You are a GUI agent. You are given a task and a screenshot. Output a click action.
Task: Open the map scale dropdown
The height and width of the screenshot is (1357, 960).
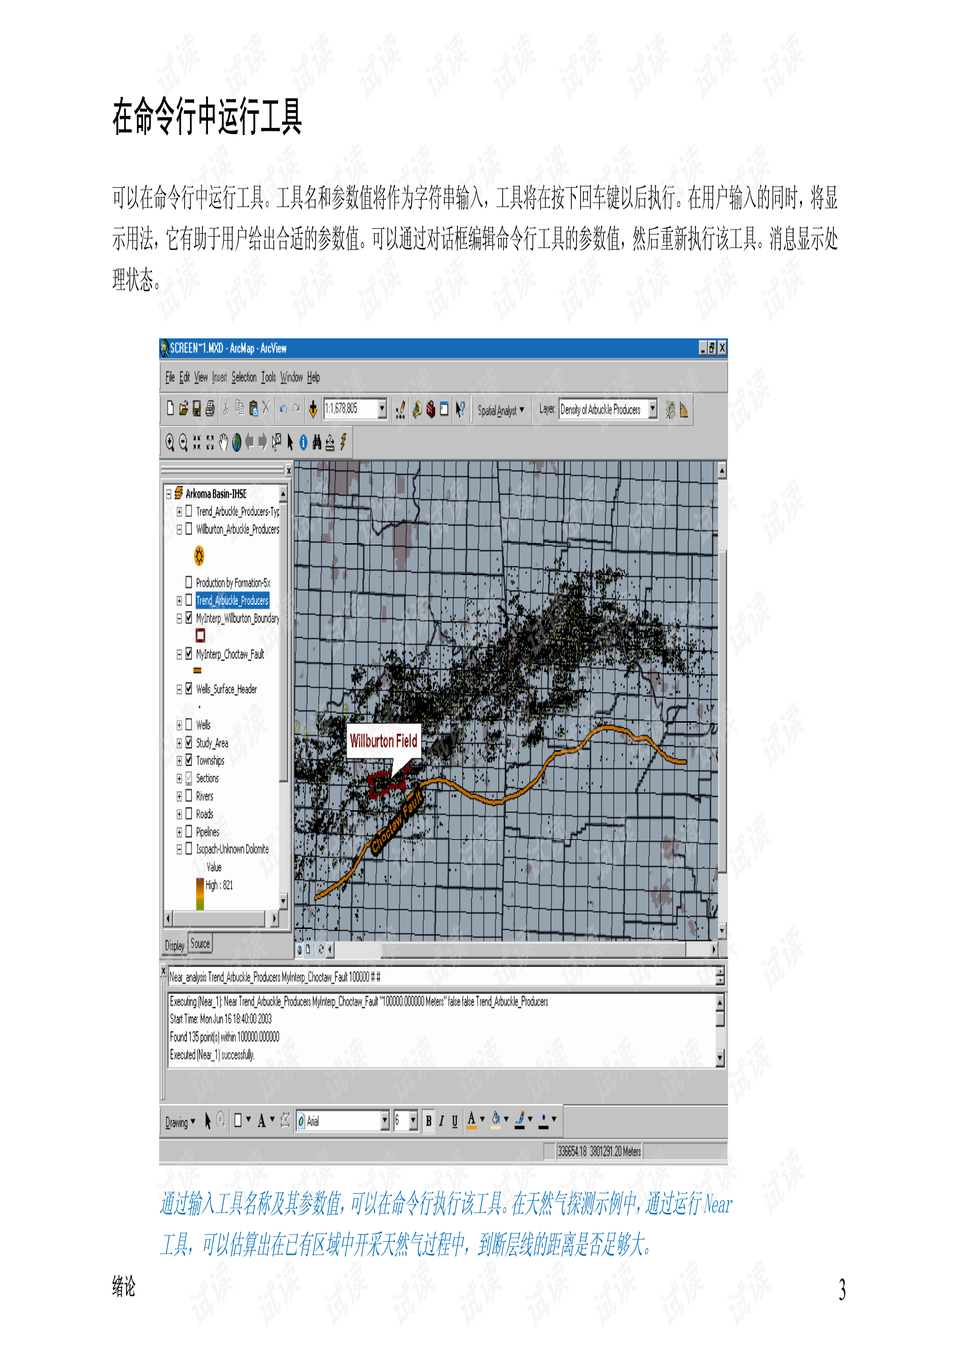click(x=381, y=409)
